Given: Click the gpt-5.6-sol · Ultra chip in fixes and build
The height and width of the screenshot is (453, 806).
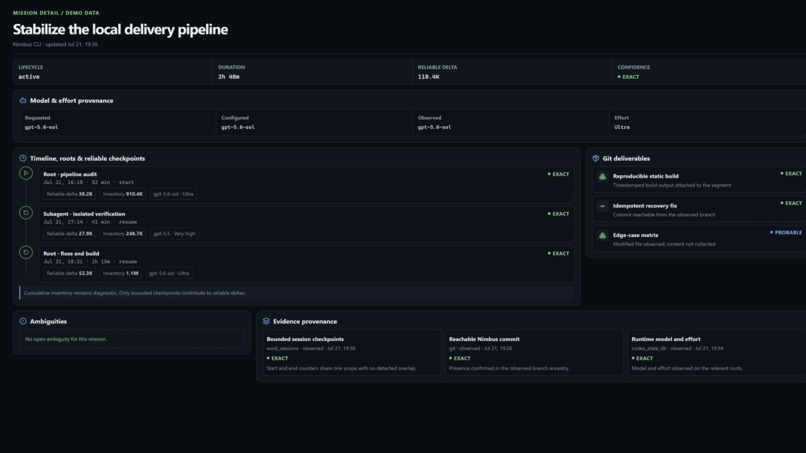Looking at the screenshot, I should coord(169,273).
